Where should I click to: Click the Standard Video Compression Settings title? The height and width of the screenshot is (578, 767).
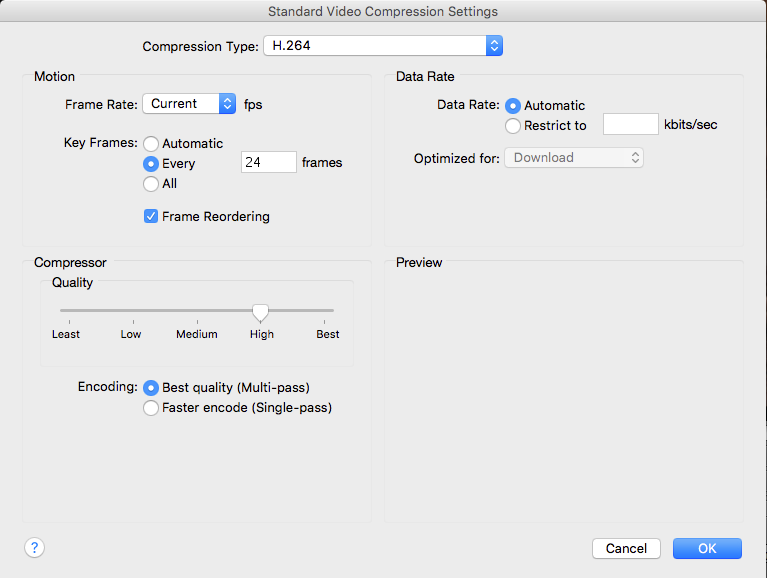tap(383, 11)
